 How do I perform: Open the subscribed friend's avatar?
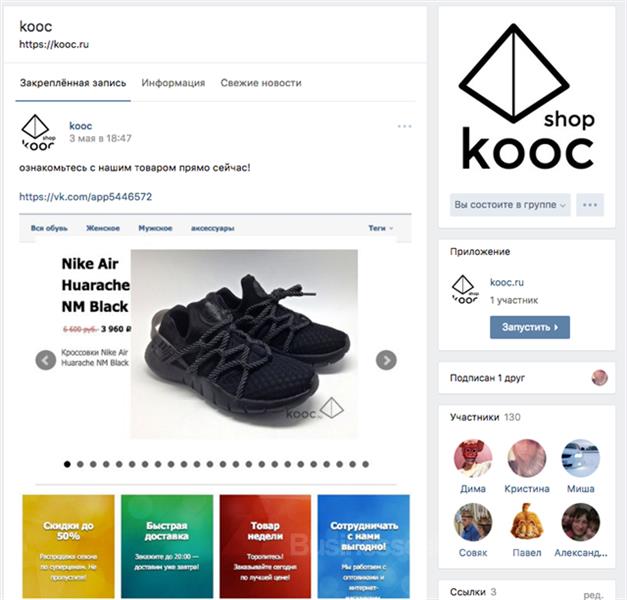tap(599, 378)
